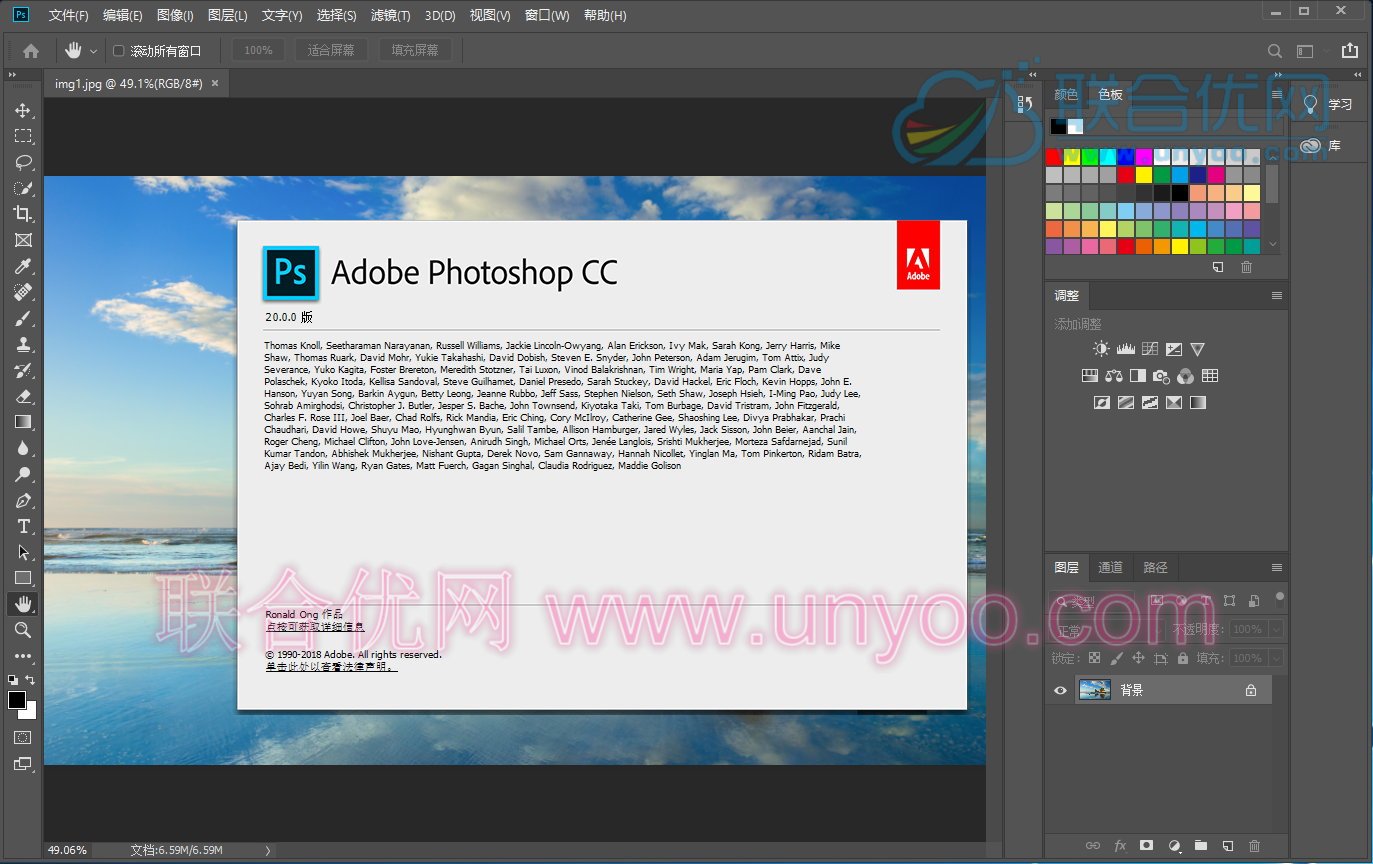
Task: Select the Gradient tool
Action: coord(22,422)
